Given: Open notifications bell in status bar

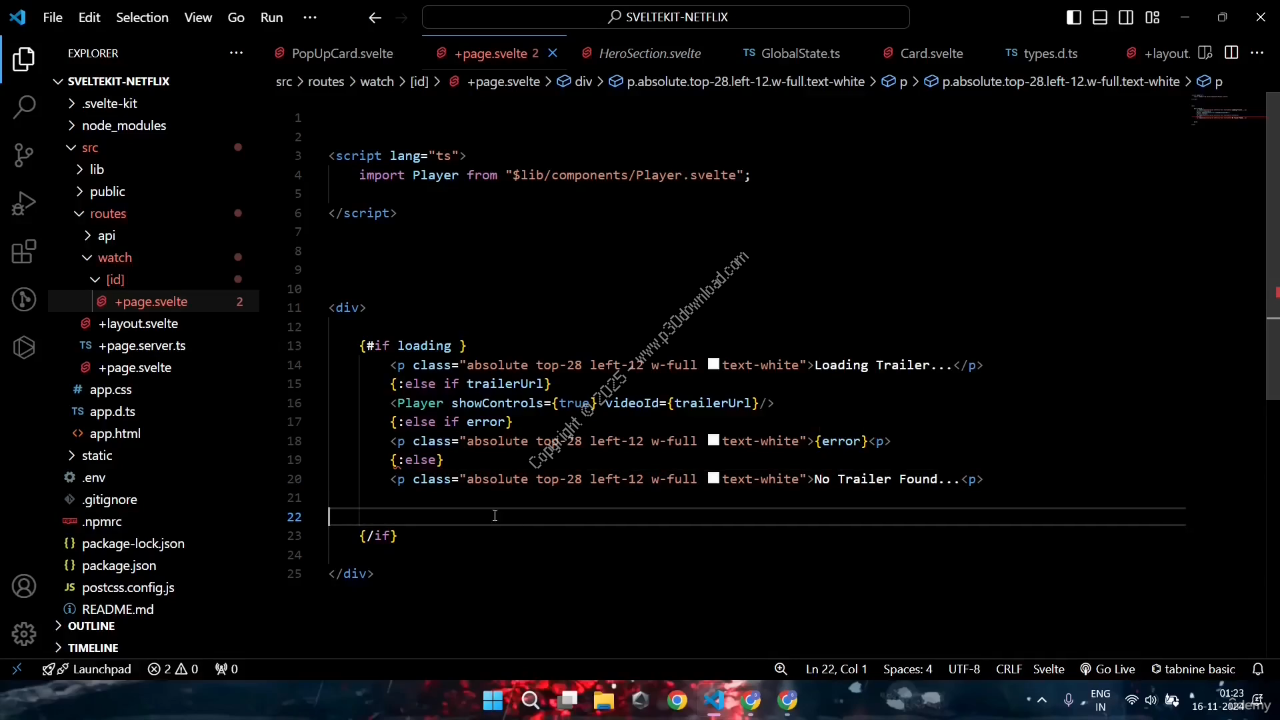Looking at the screenshot, I should coord(1259,669).
